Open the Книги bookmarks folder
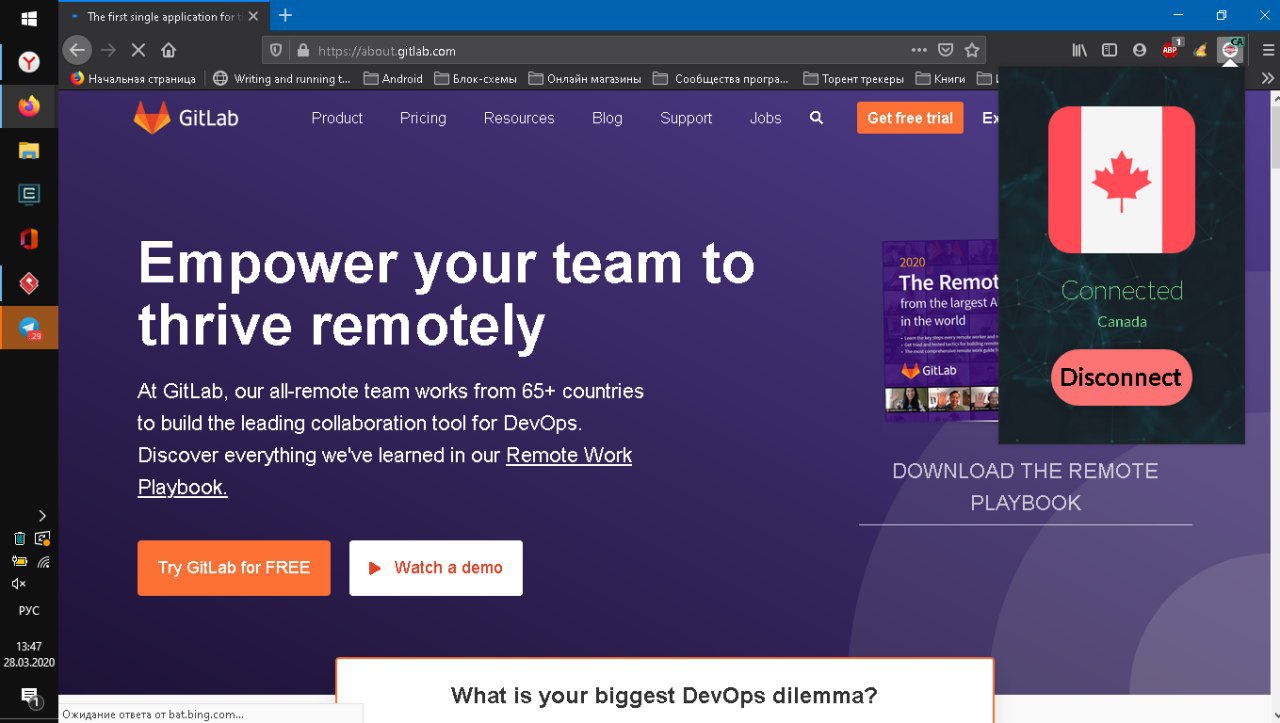Image resolution: width=1280 pixels, height=723 pixels. 942,78
